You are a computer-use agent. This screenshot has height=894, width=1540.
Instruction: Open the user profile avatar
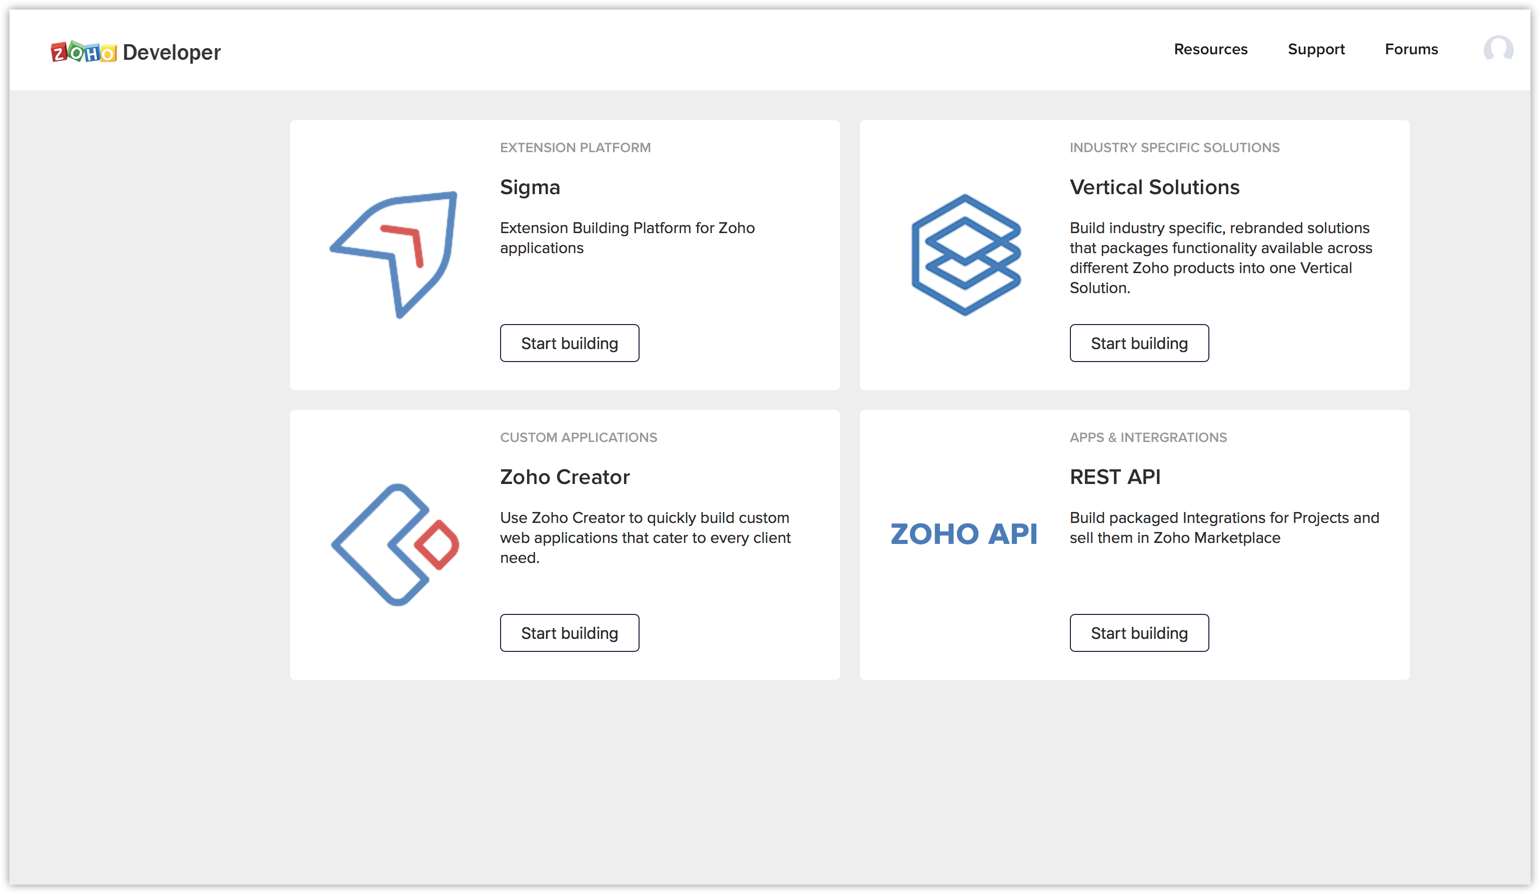pos(1497,49)
